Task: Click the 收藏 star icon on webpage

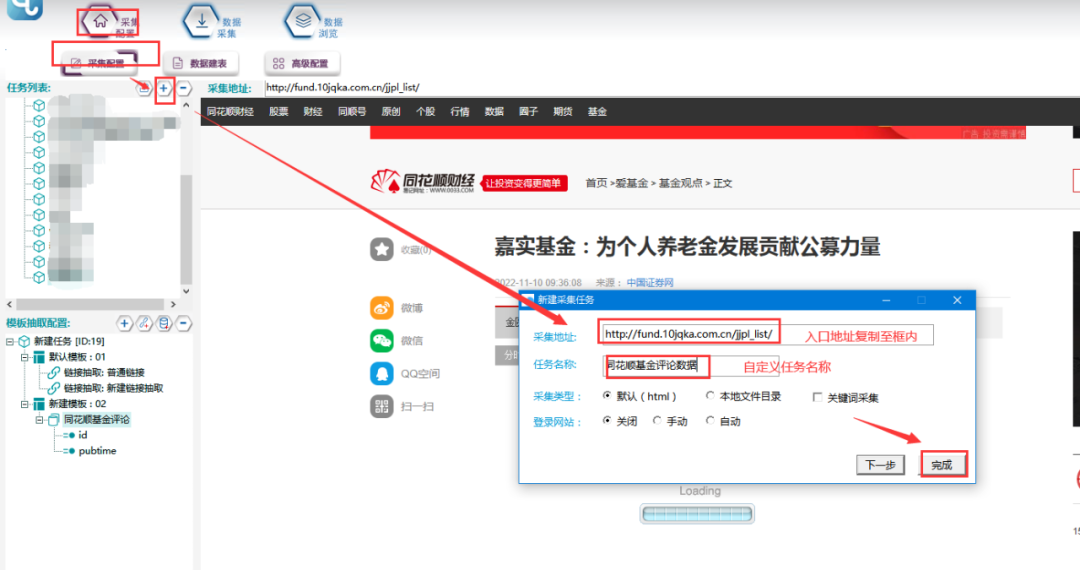Action: click(x=382, y=249)
